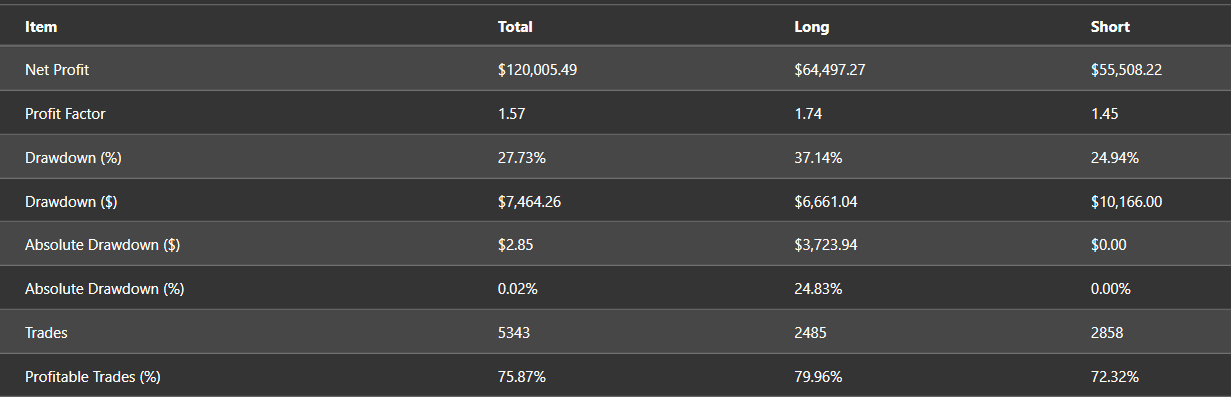Click the Total column header
This screenshot has width=1231, height=397.
click(x=515, y=27)
